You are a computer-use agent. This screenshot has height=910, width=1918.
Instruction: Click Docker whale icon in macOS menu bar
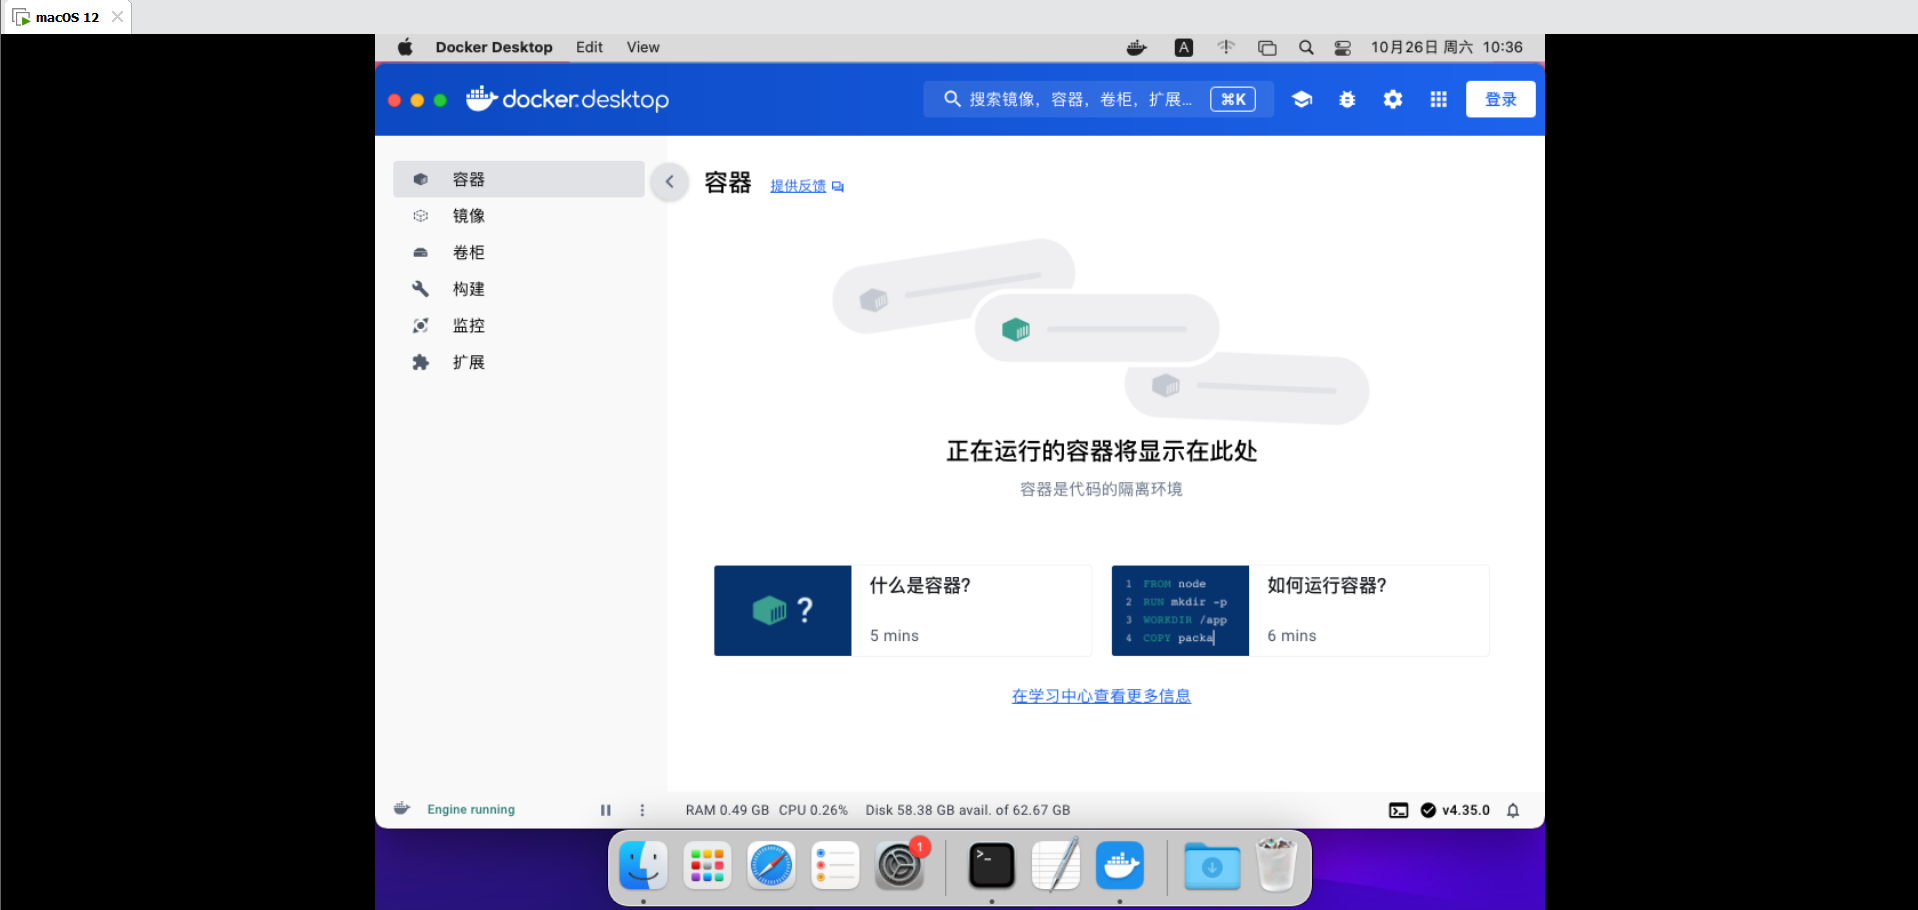(x=1136, y=47)
